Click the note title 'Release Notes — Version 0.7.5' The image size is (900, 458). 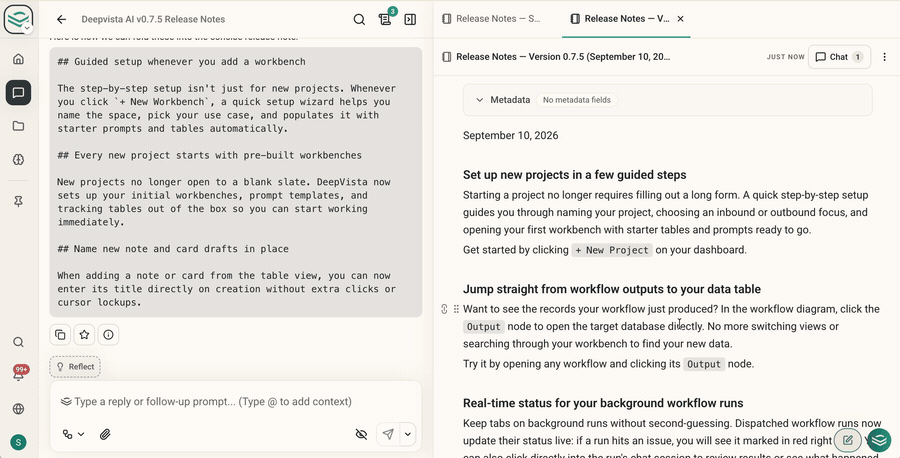coord(563,57)
